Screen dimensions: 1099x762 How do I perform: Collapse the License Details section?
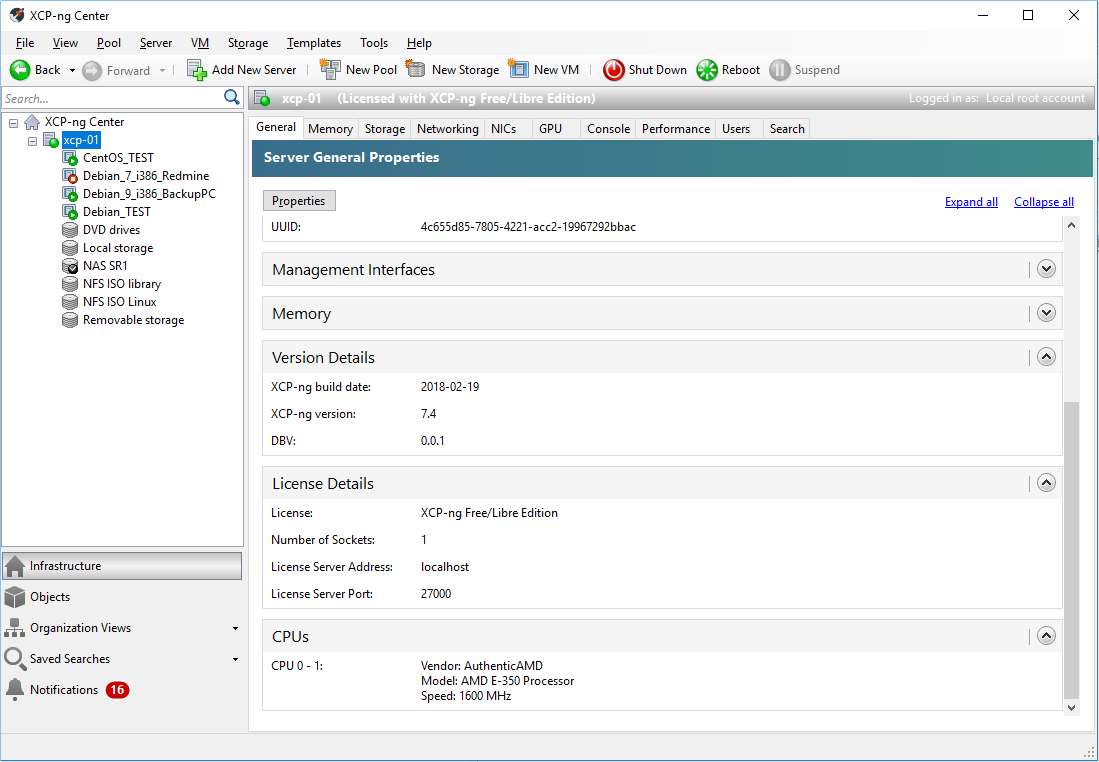coord(1046,483)
